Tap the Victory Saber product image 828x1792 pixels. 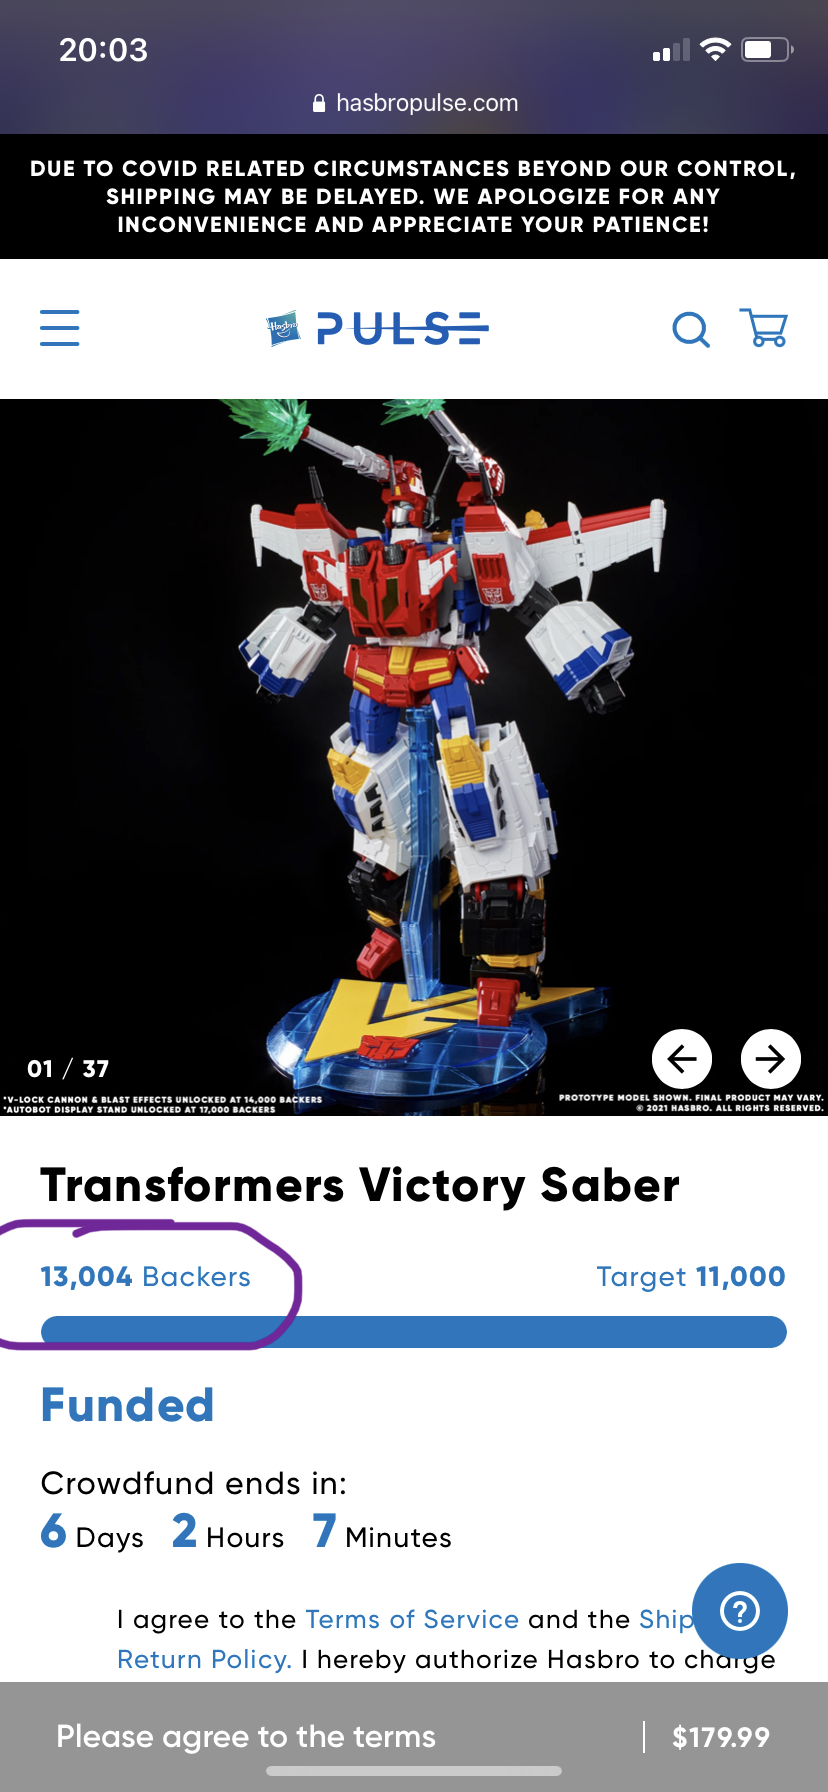414,757
